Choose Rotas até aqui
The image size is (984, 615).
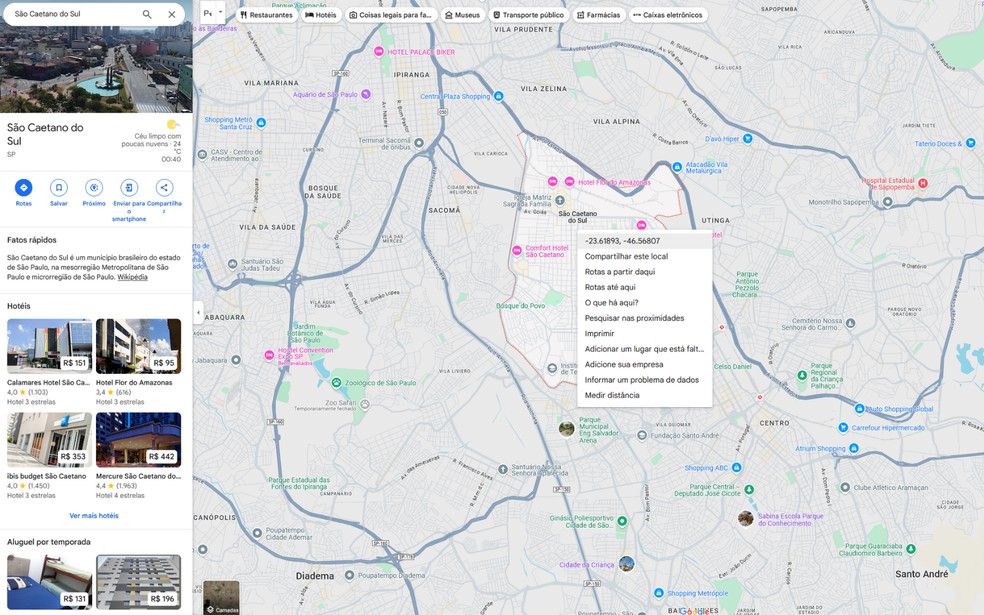(644, 287)
